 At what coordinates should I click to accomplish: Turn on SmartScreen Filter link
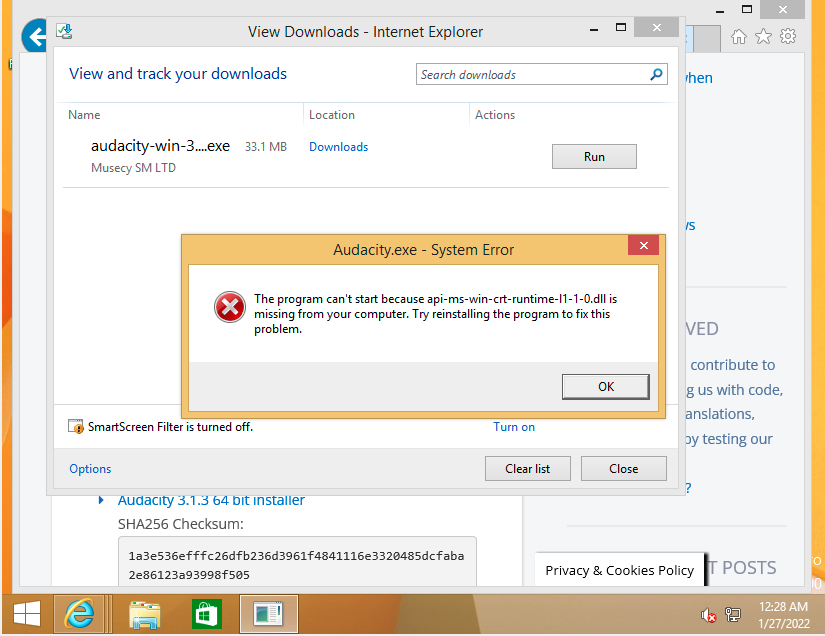coord(514,427)
